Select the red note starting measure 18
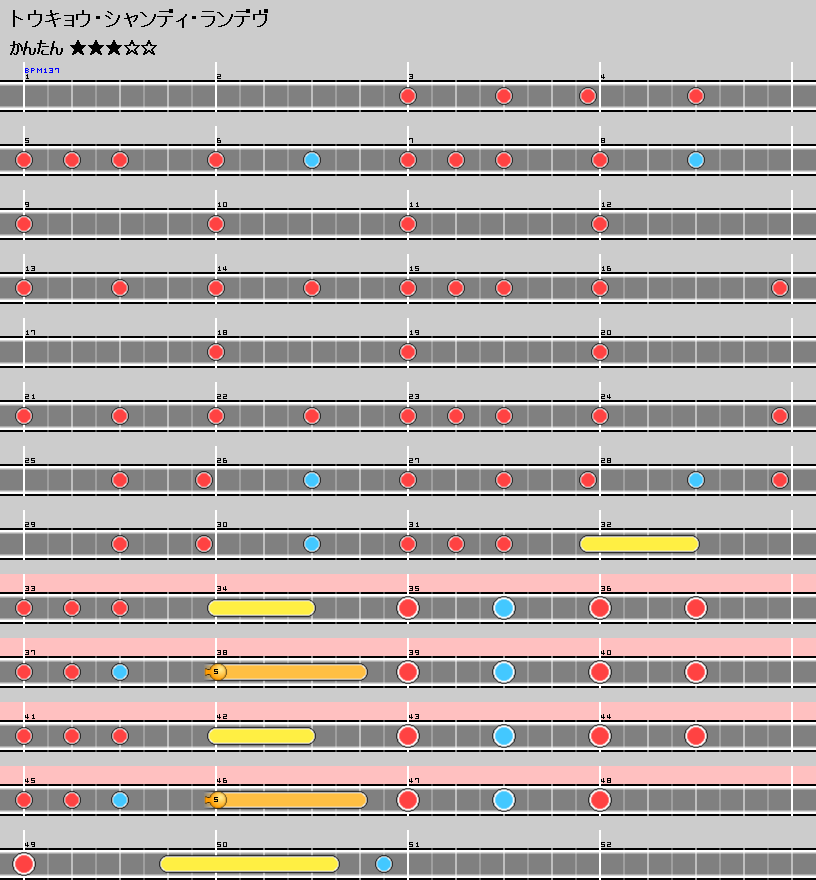The height and width of the screenshot is (880, 816). [x=216, y=352]
